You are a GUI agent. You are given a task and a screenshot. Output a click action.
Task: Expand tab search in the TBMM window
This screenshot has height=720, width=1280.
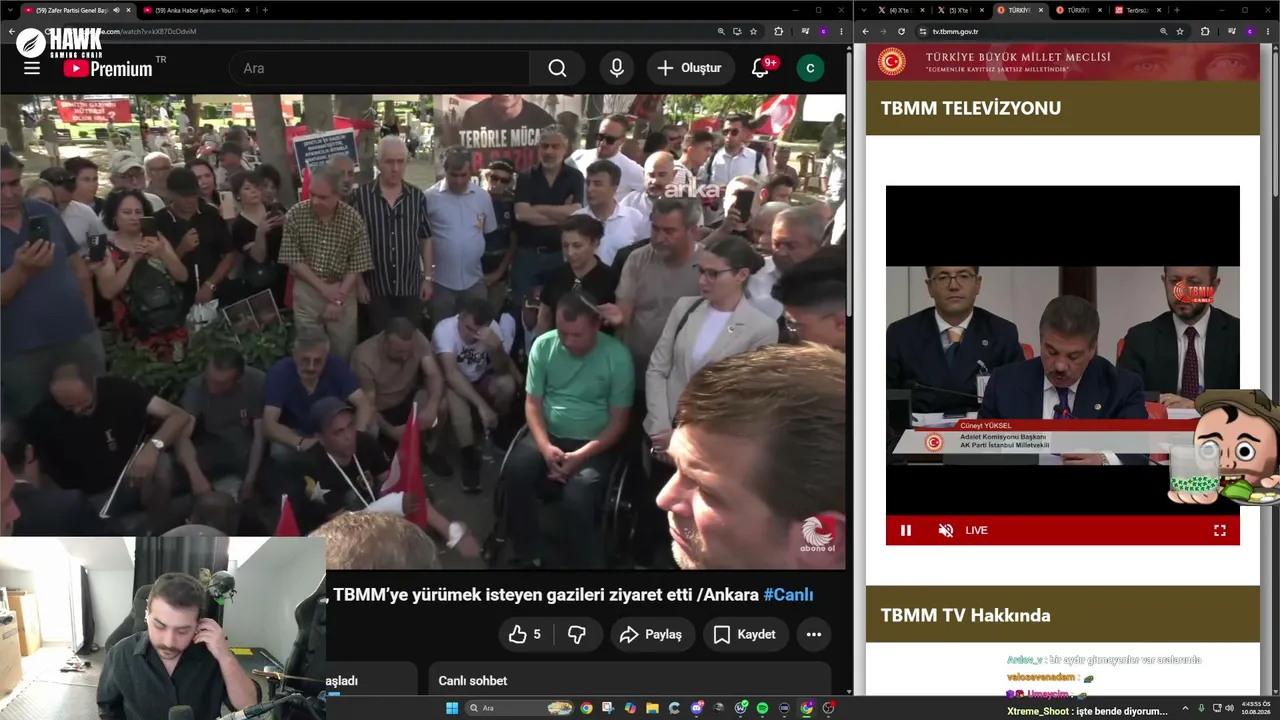click(864, 10)
